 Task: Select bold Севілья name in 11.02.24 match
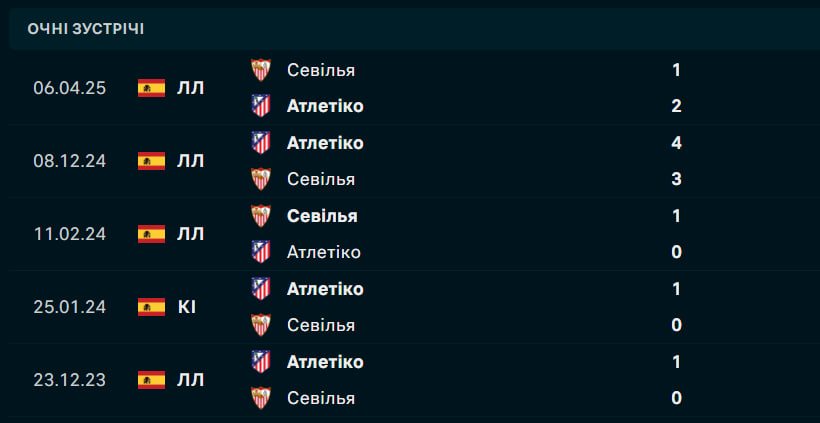(322, 216)
